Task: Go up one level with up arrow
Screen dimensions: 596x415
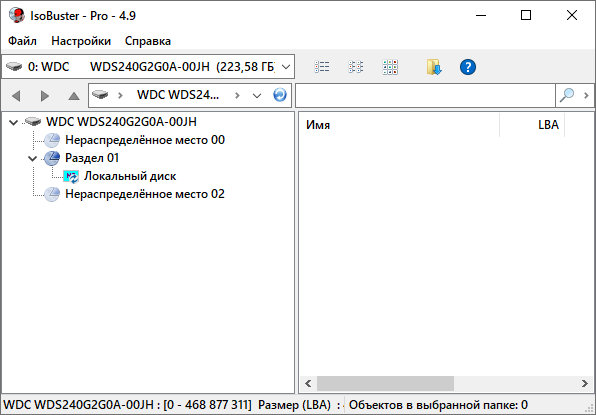Action: click(74, 96)
